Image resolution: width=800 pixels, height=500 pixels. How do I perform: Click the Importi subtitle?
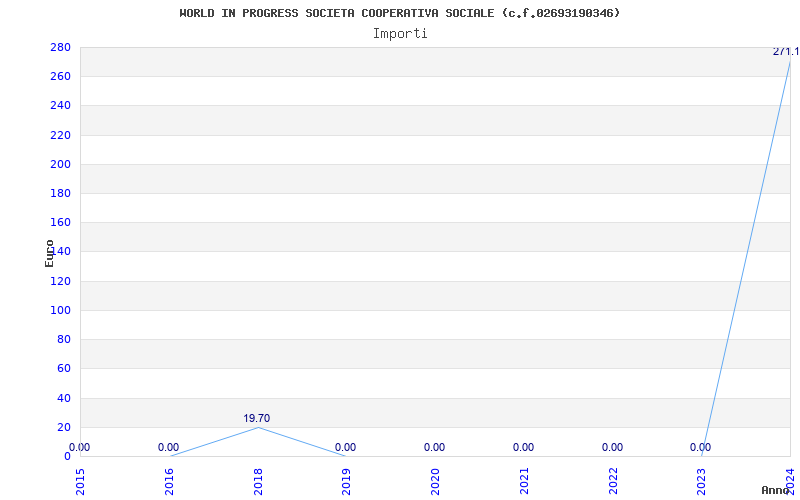pos(400,34)
